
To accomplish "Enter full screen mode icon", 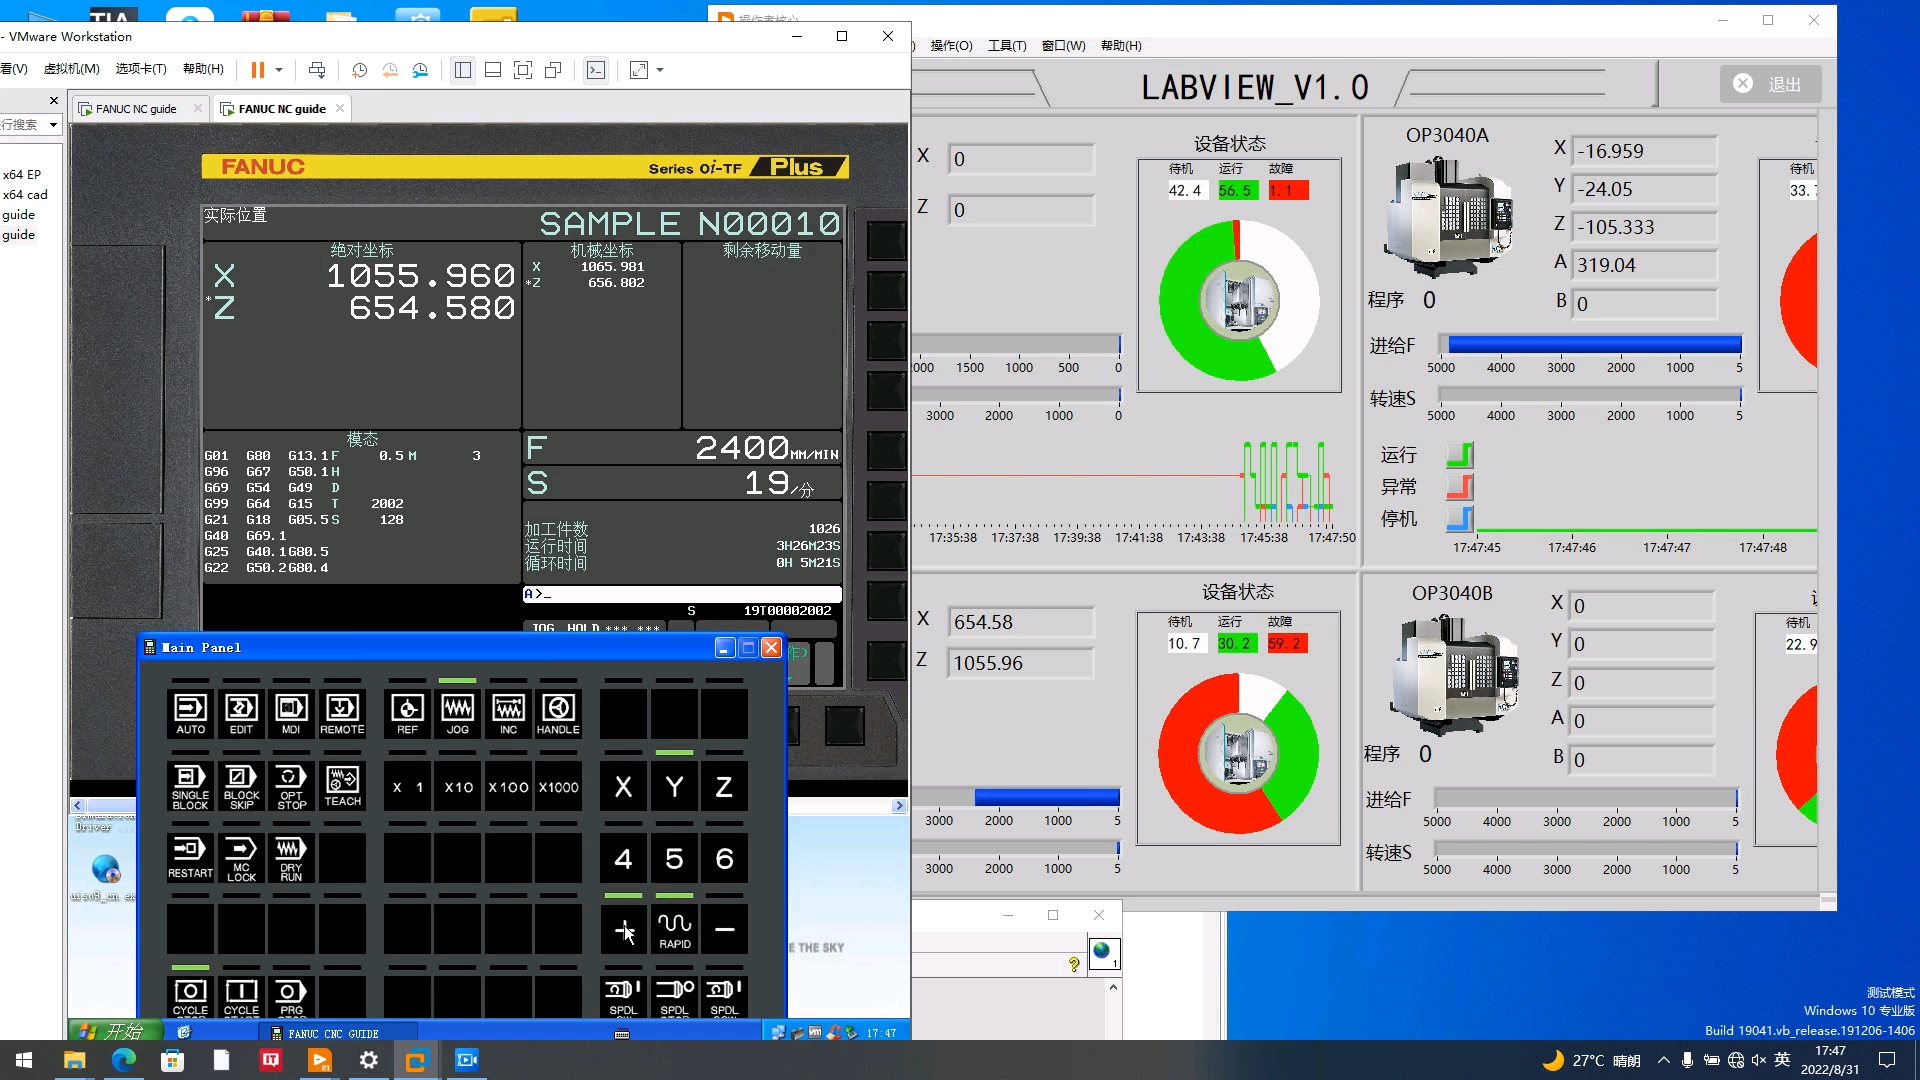I will (523, 70).
